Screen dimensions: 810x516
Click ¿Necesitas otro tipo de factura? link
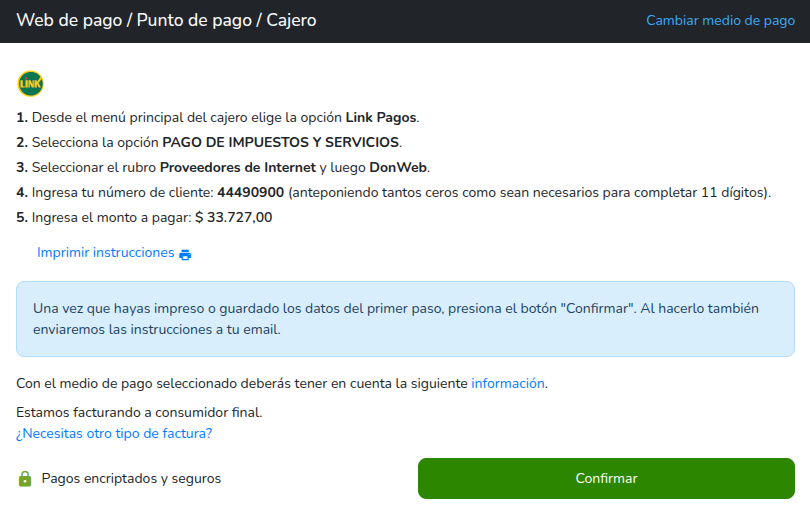pyautogui.click(x=114, y=433)
